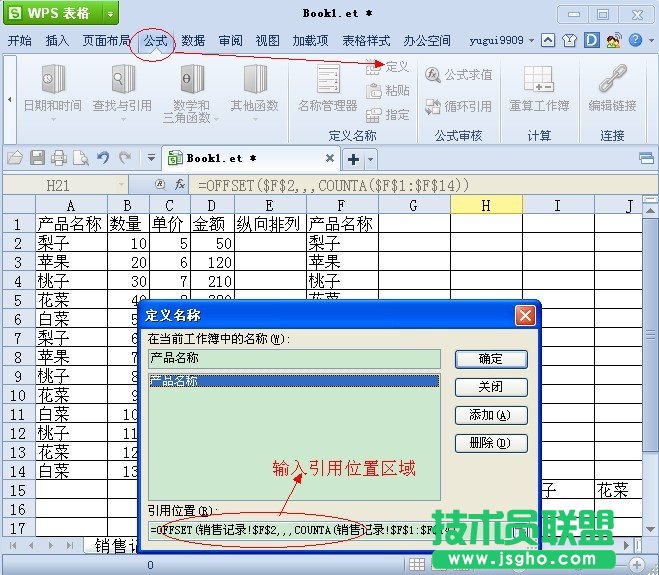Viewport: 659px width, 575px height.
Task: Click the vertical scrollbar down arrow
Action: pyautogui.click(x=650, y=529)
